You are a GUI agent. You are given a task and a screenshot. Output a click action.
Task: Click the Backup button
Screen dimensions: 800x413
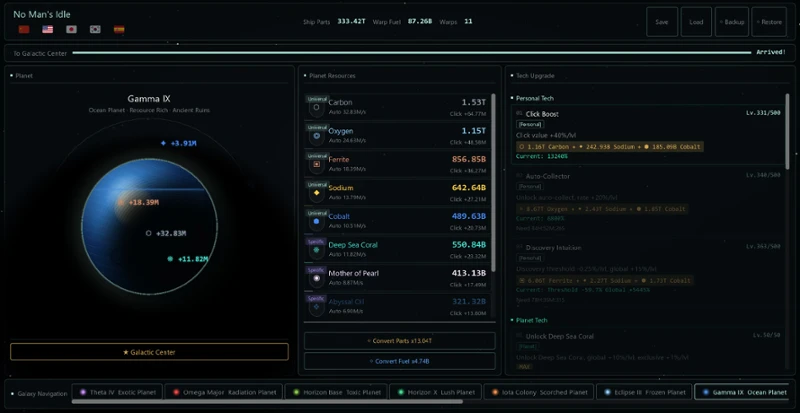coord(732,22)
